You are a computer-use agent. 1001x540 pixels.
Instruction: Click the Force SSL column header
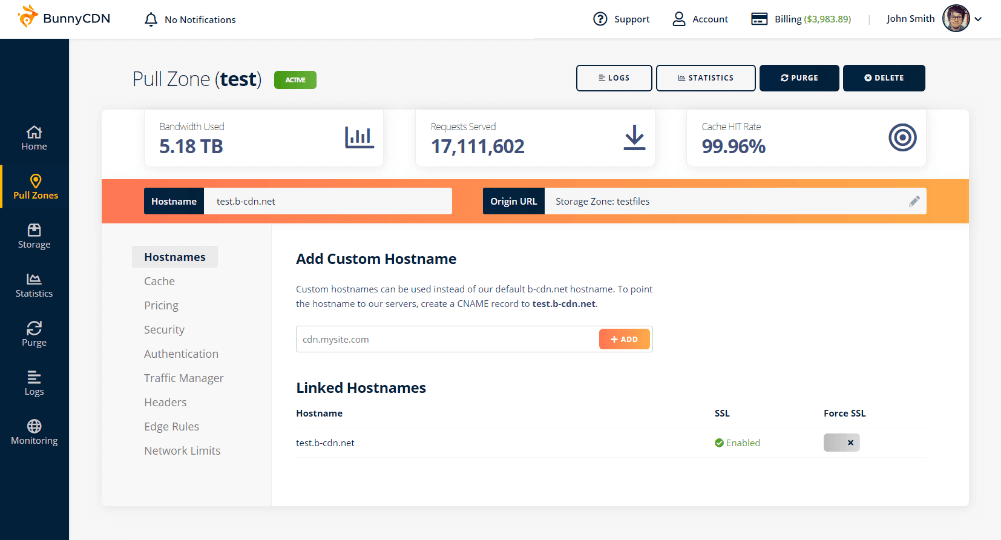click(845, 413)
